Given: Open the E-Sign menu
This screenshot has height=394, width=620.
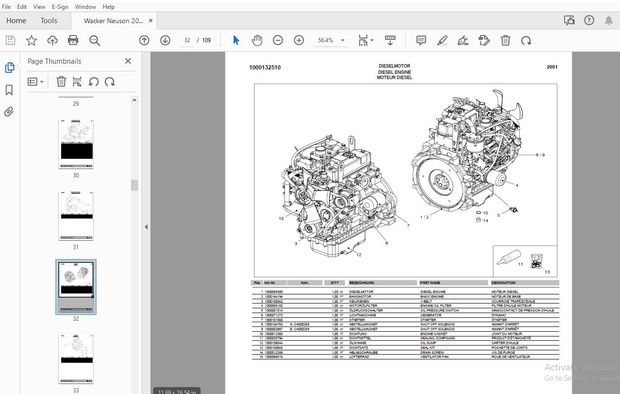Looking at the screenshot, I should [60, 7].
